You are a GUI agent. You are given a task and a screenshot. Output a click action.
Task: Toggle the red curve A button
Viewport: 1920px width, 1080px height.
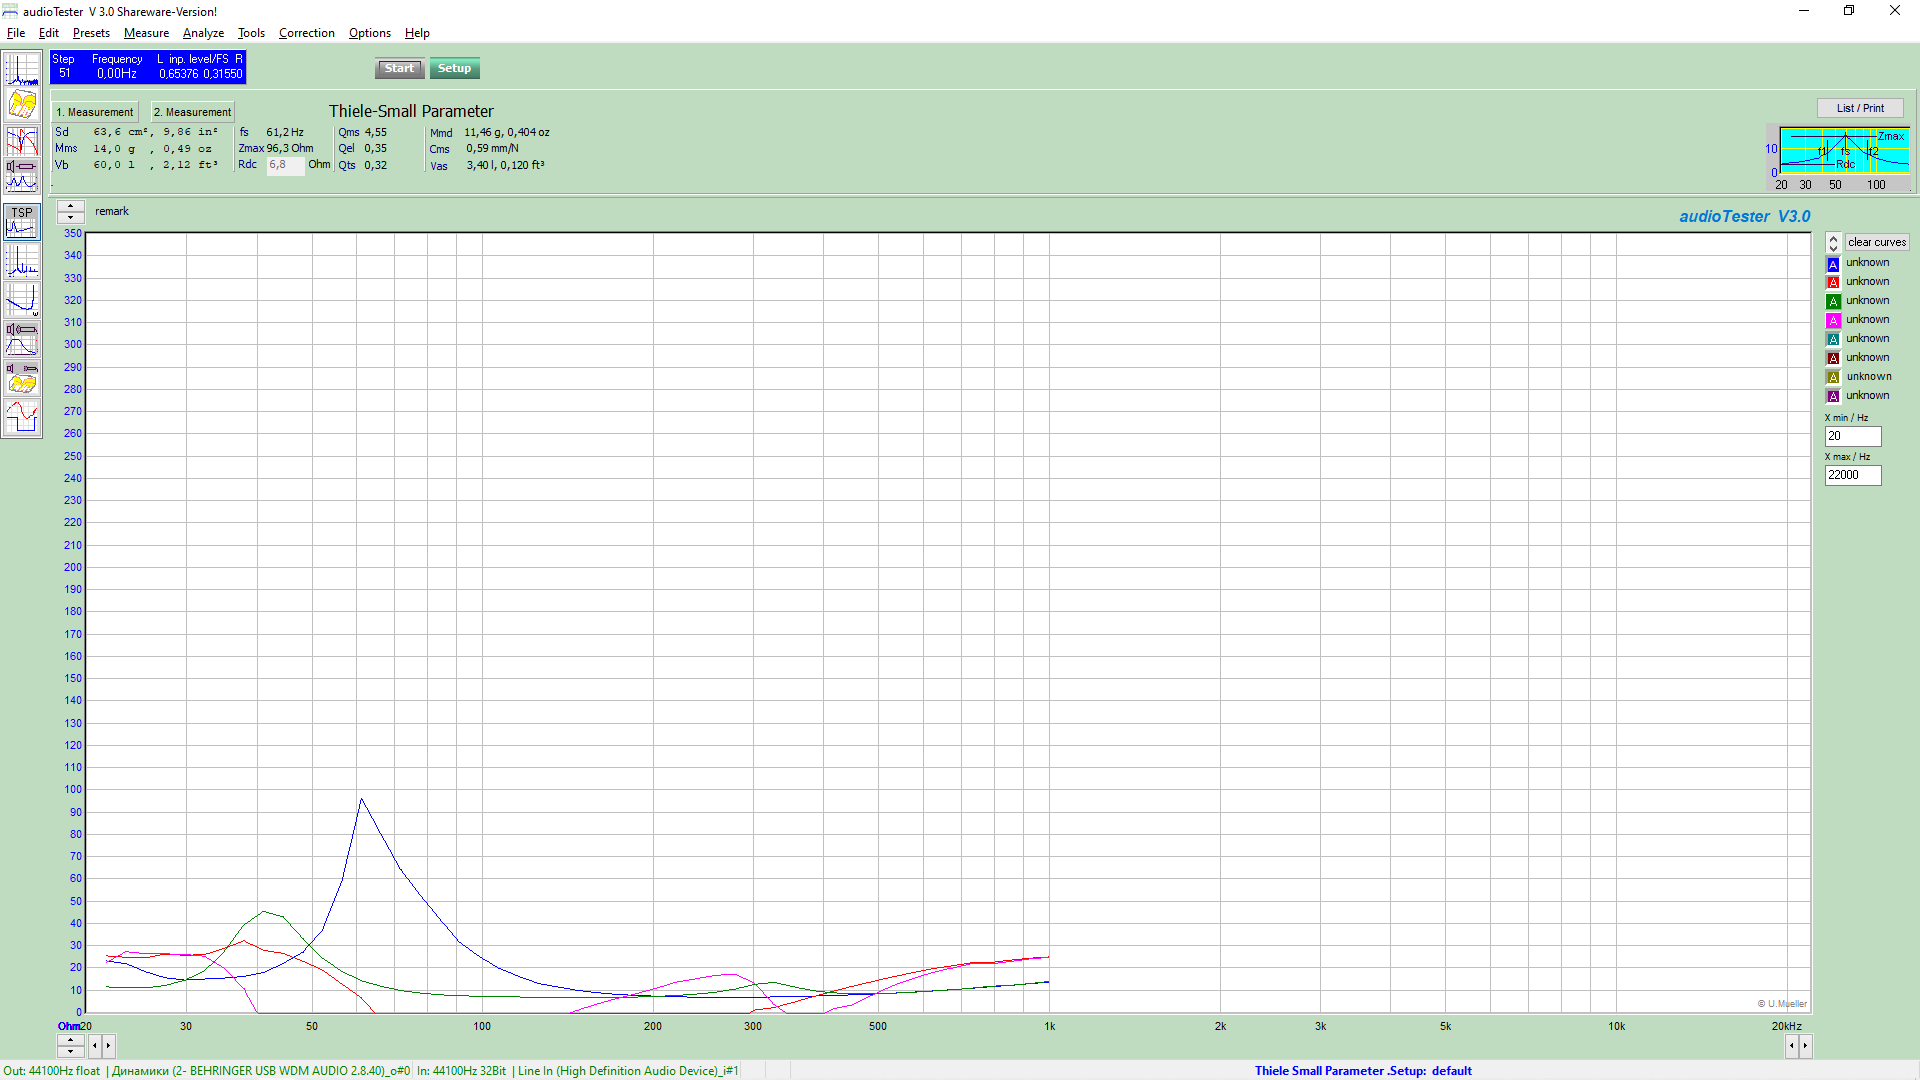coord(1833,283)
